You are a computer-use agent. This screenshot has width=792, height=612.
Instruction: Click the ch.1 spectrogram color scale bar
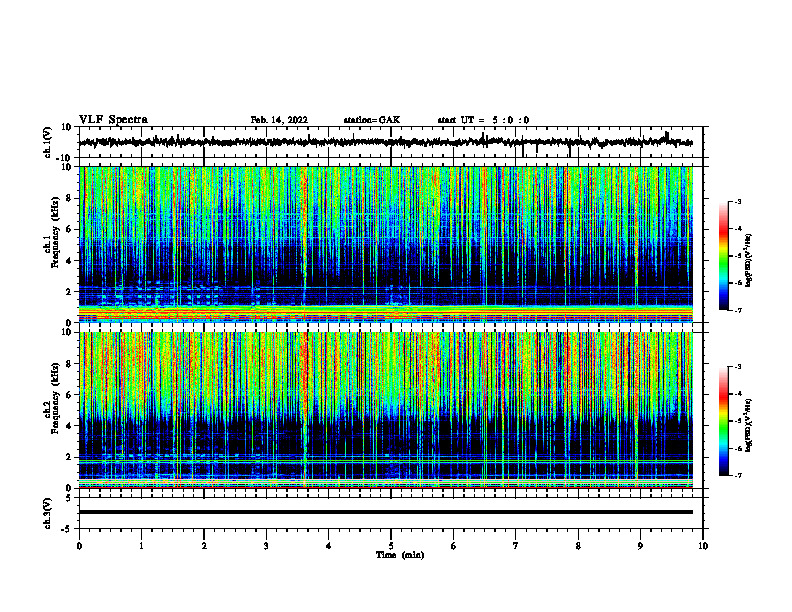click(x=723, y=256)
